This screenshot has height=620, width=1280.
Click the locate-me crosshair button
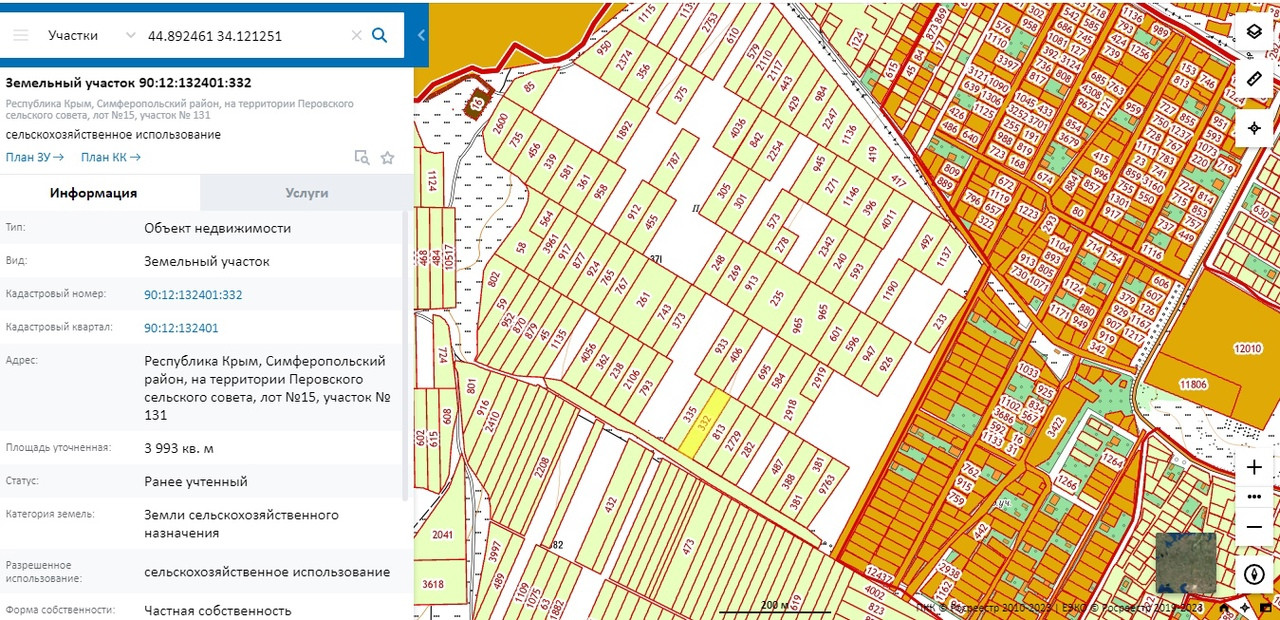pos(1254,128)
